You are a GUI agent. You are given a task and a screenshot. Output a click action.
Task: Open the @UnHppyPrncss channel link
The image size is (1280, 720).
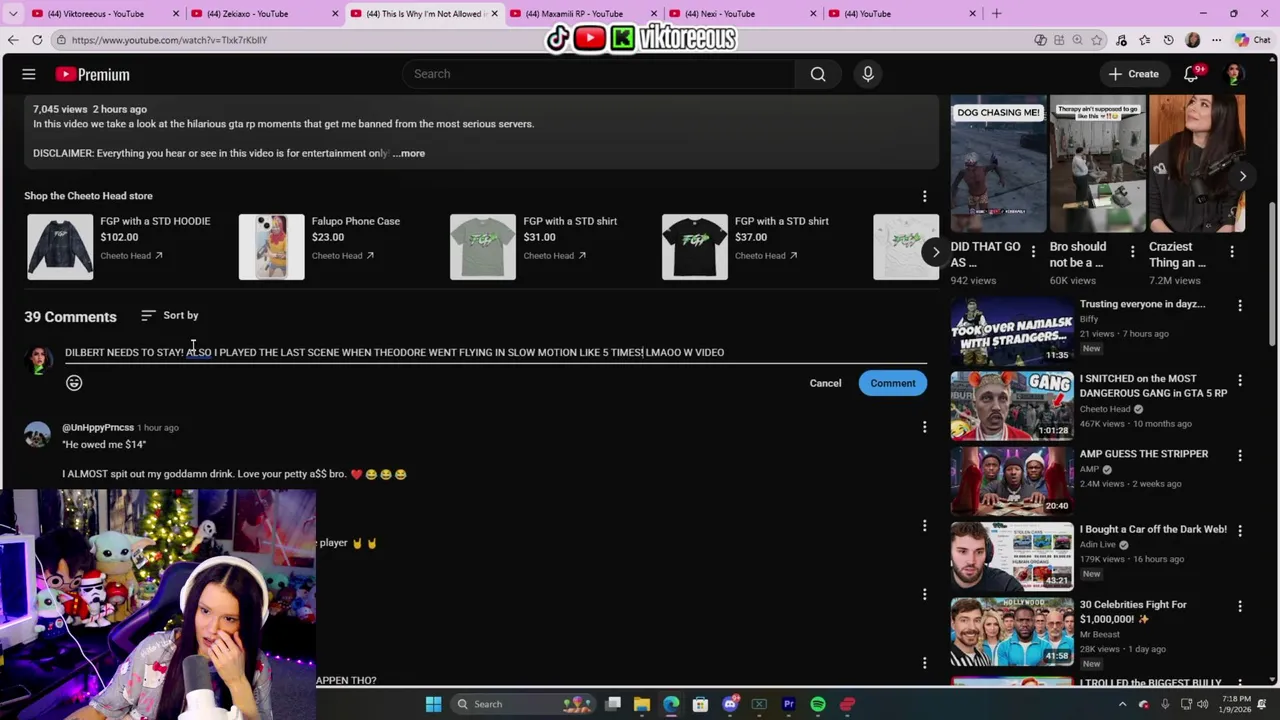(x=98, y=427)
